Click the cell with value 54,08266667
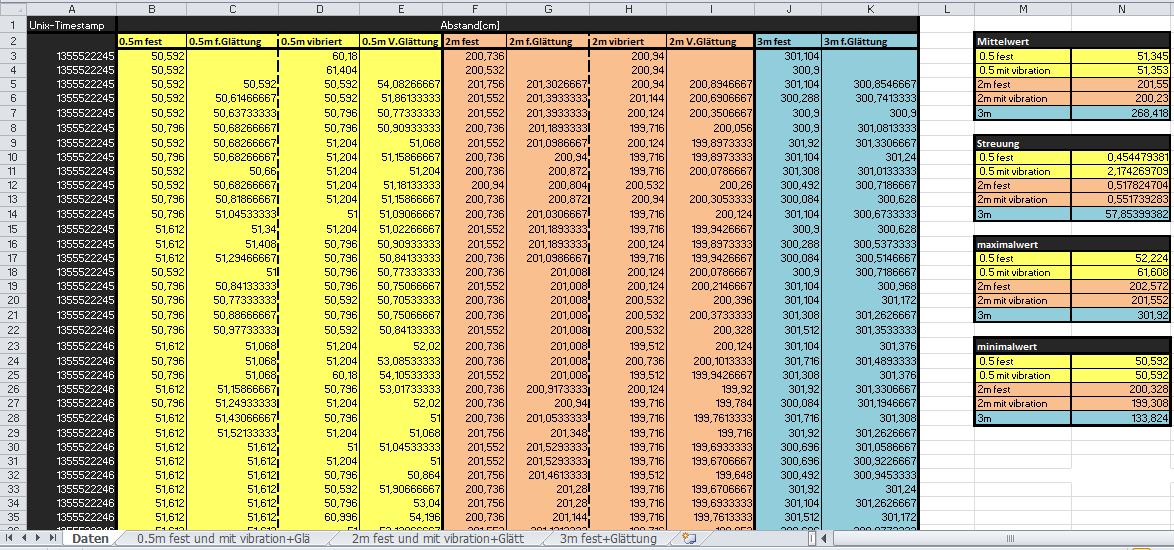1174x550 pixels. [x=401, y=85]
